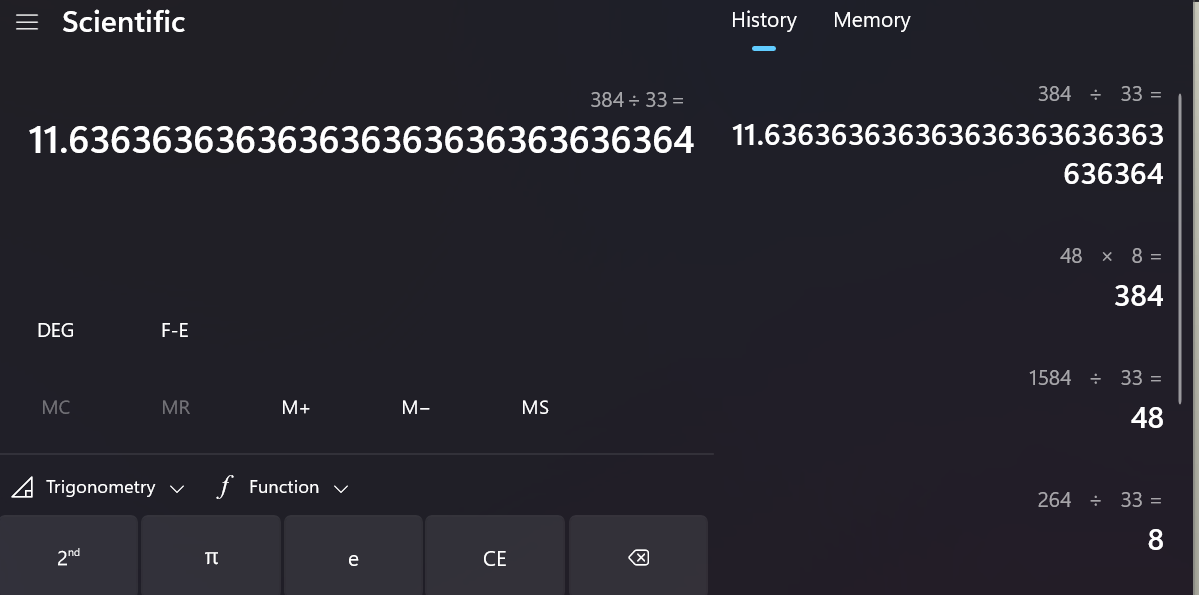Click the Scientific mode title

coord(124,22)
